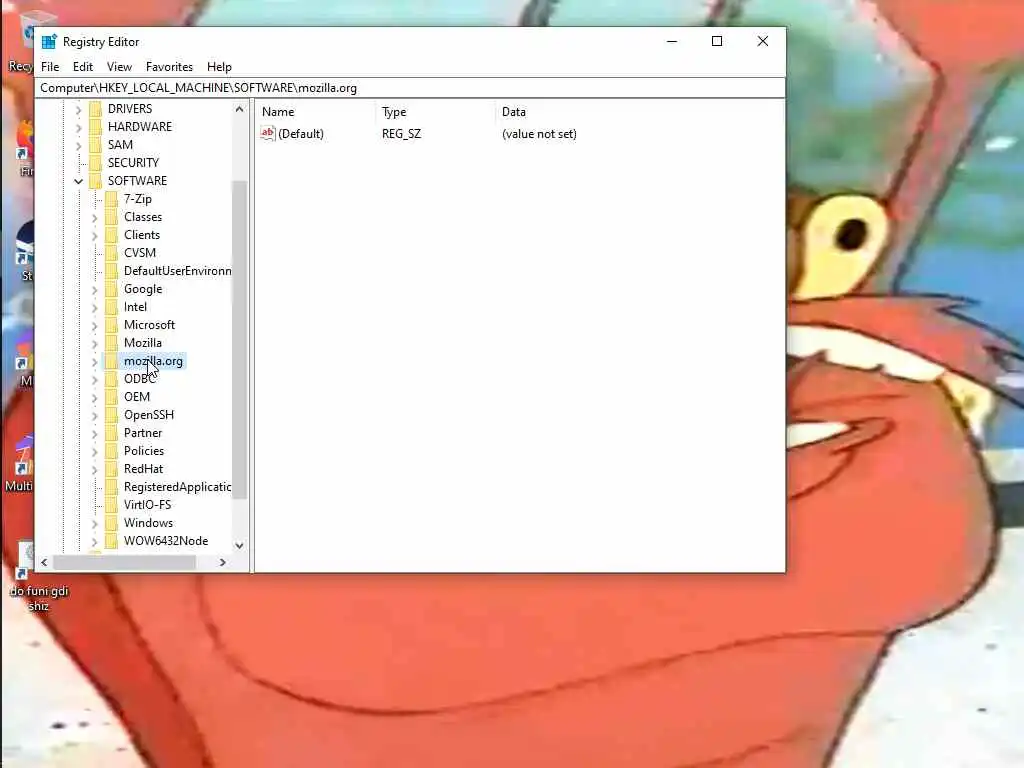Image resolution: width=1024 pixels, height=768 pixels.
Task: Click the (Default) string value icon
Action: (268, 133)
